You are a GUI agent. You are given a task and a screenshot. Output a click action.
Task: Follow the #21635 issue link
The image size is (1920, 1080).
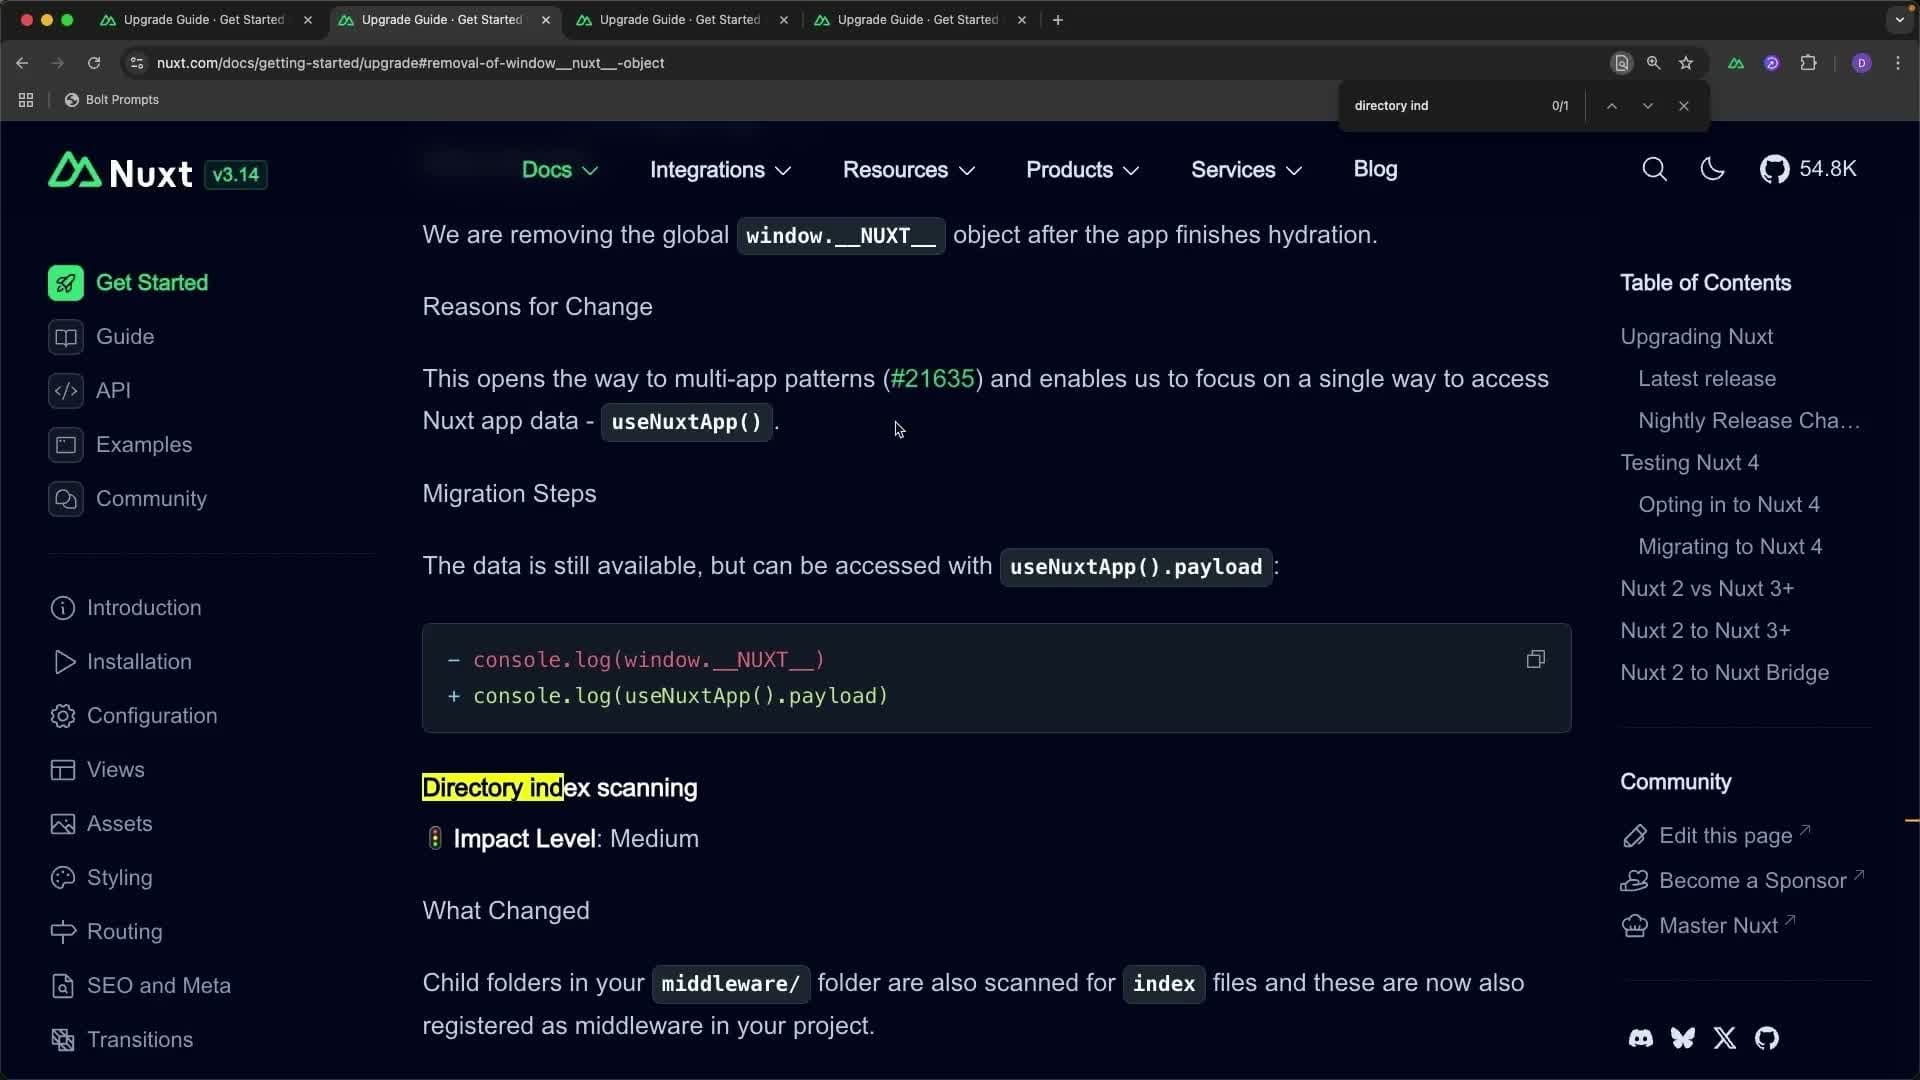(932, 379)
